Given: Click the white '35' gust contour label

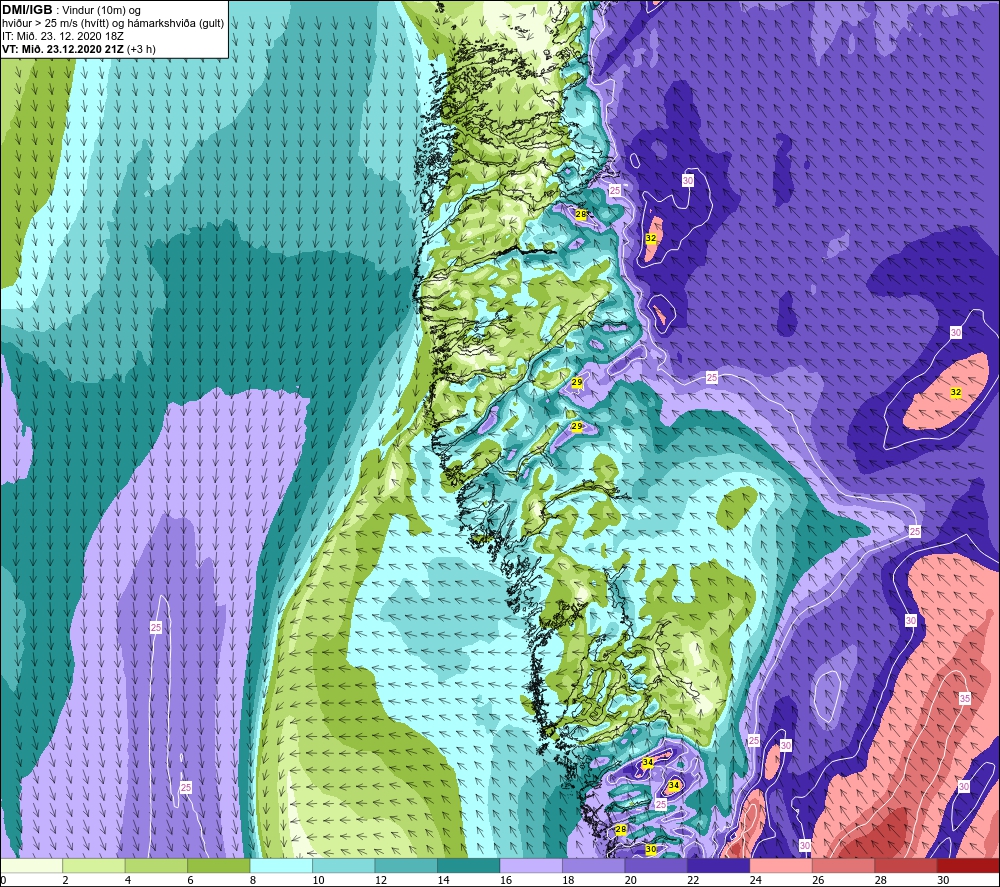Looking at the screenshot, I should [964, 698].
